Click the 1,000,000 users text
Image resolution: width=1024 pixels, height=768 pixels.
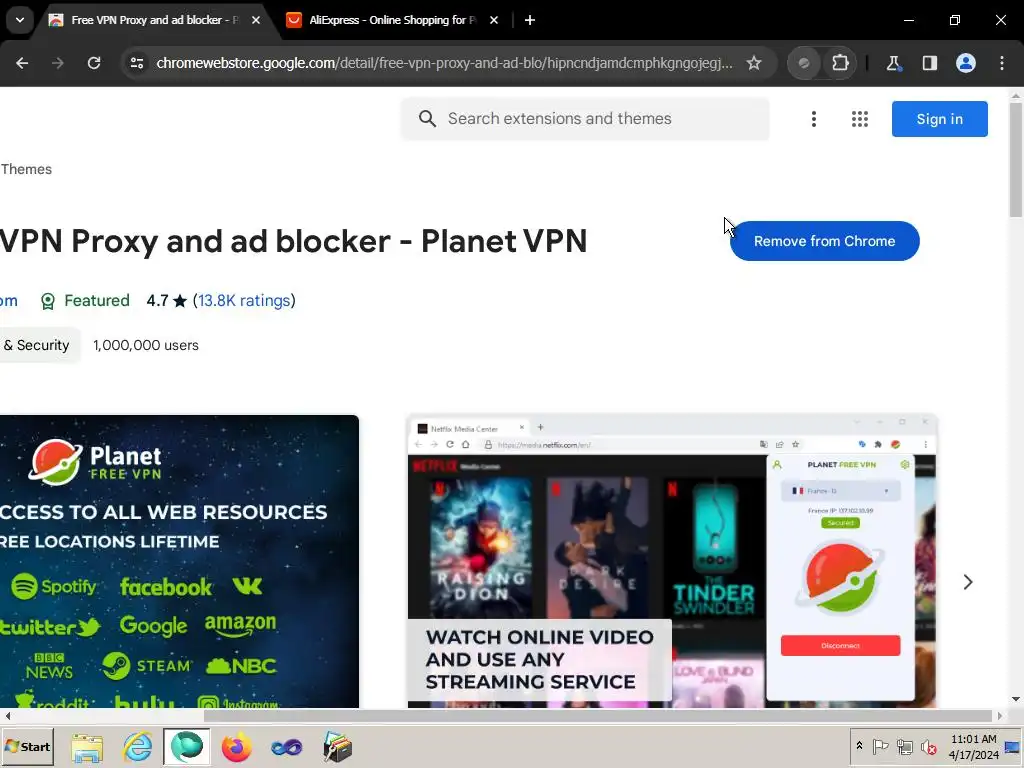click(x=146, y=345)
